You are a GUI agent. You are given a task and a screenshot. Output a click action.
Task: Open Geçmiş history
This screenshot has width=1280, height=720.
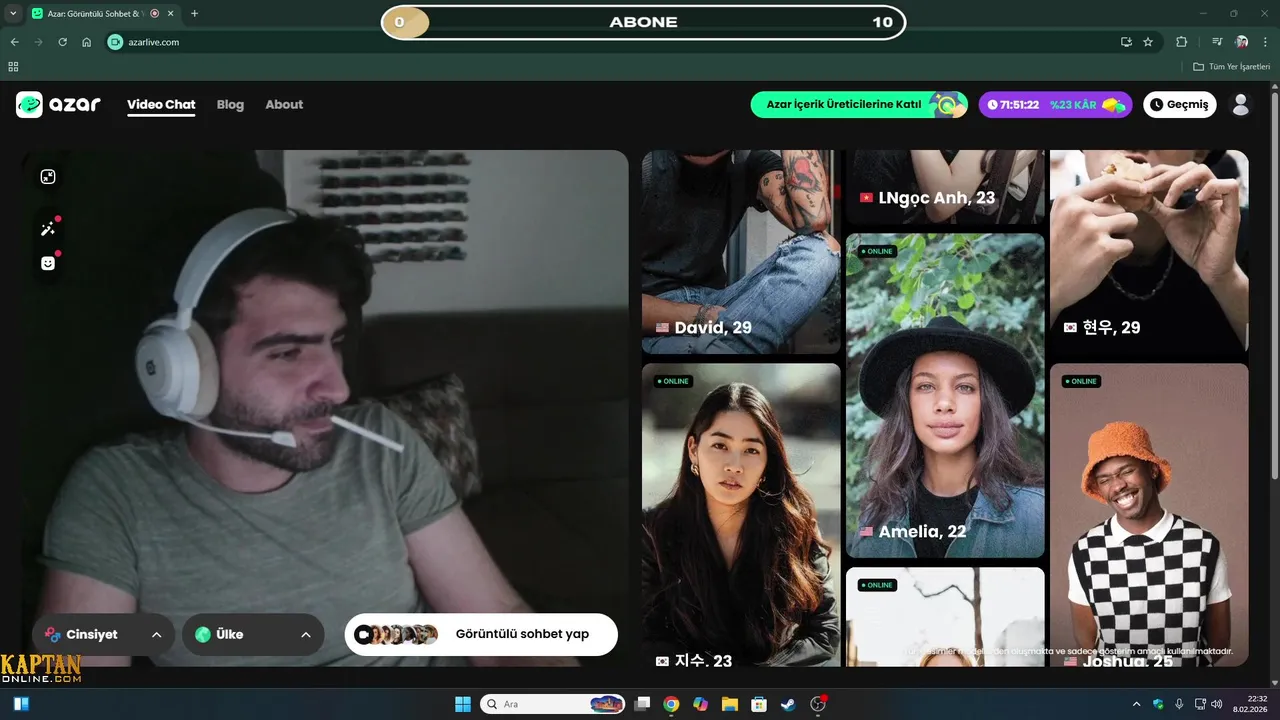pyautogui.click(x=1180, y=104)
